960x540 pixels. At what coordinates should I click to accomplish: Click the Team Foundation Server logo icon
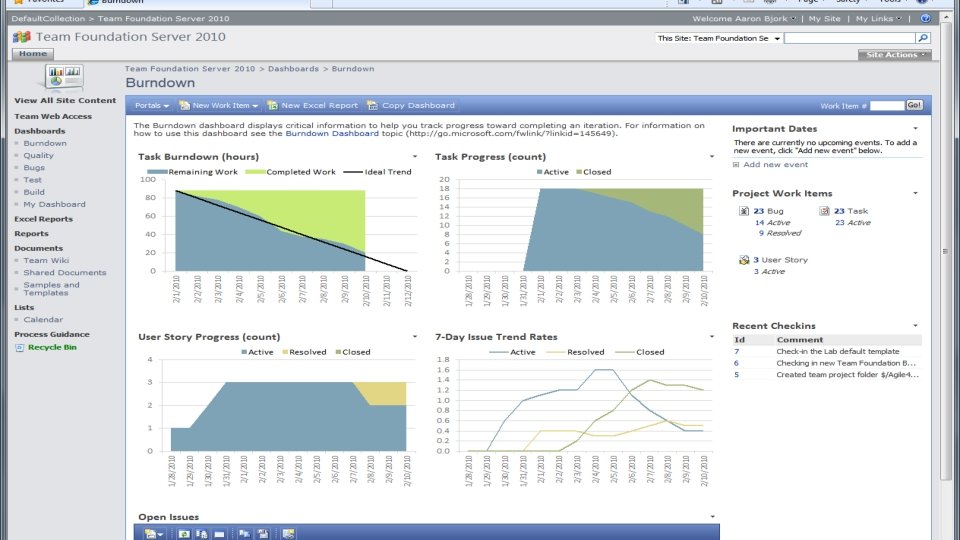(x=22, y=37)
